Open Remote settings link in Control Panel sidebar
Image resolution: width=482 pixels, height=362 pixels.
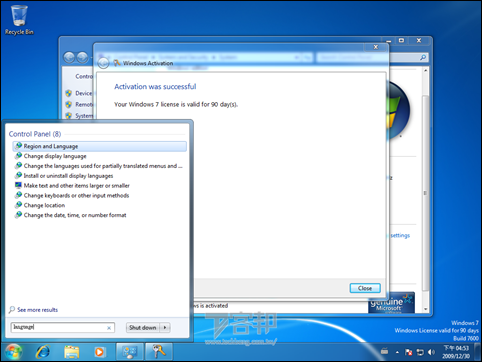click(84, 104)
